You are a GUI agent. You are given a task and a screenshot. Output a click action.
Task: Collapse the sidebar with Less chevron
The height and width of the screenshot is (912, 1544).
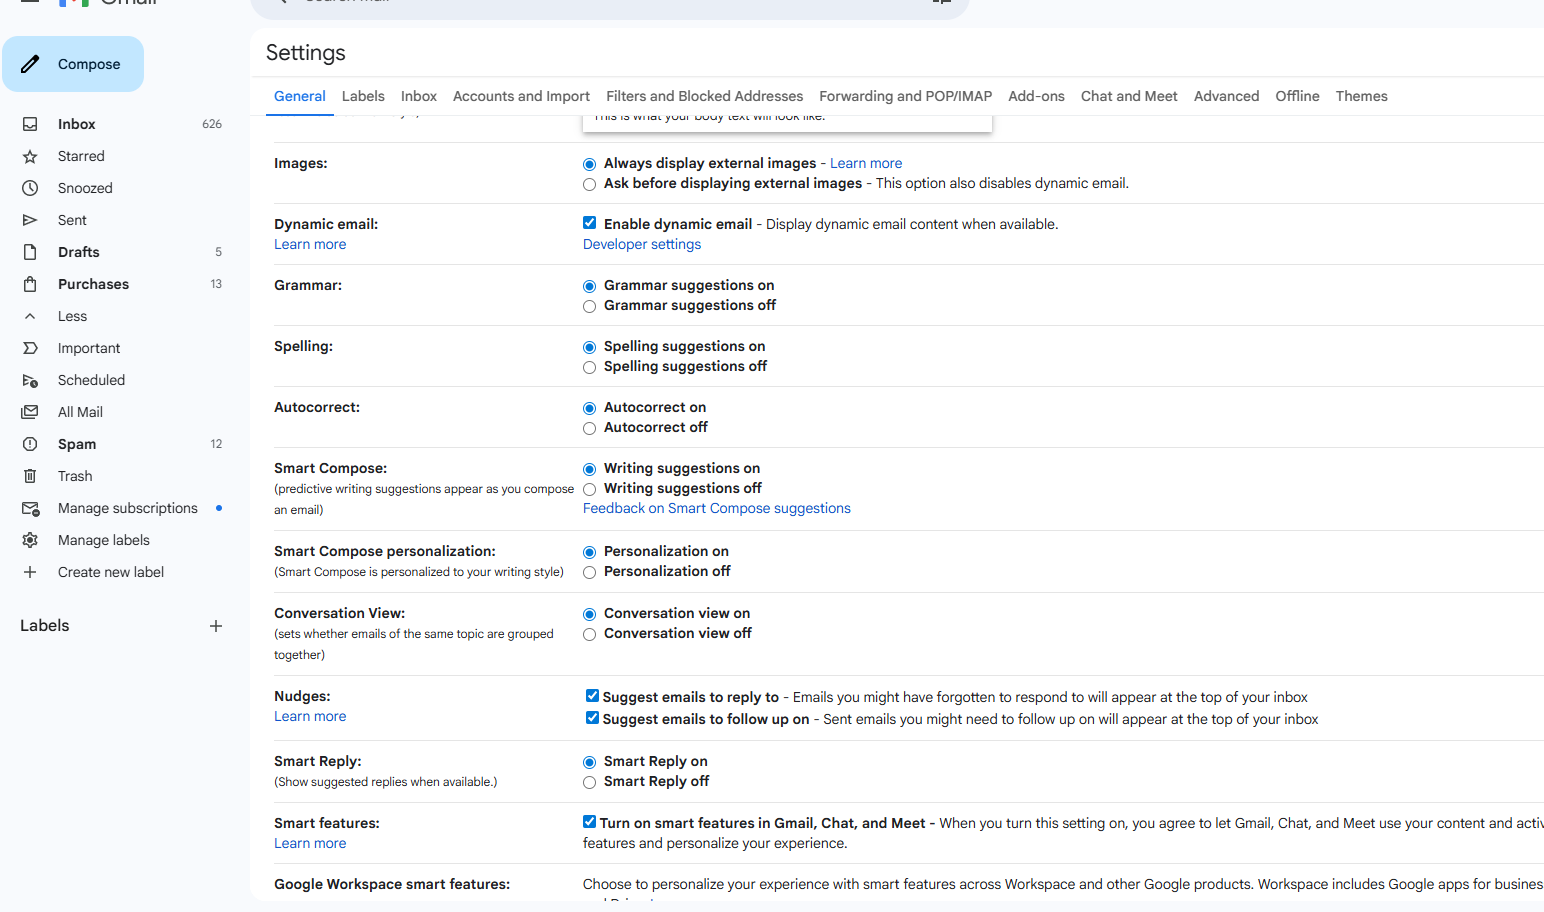(x=30, y=316)
